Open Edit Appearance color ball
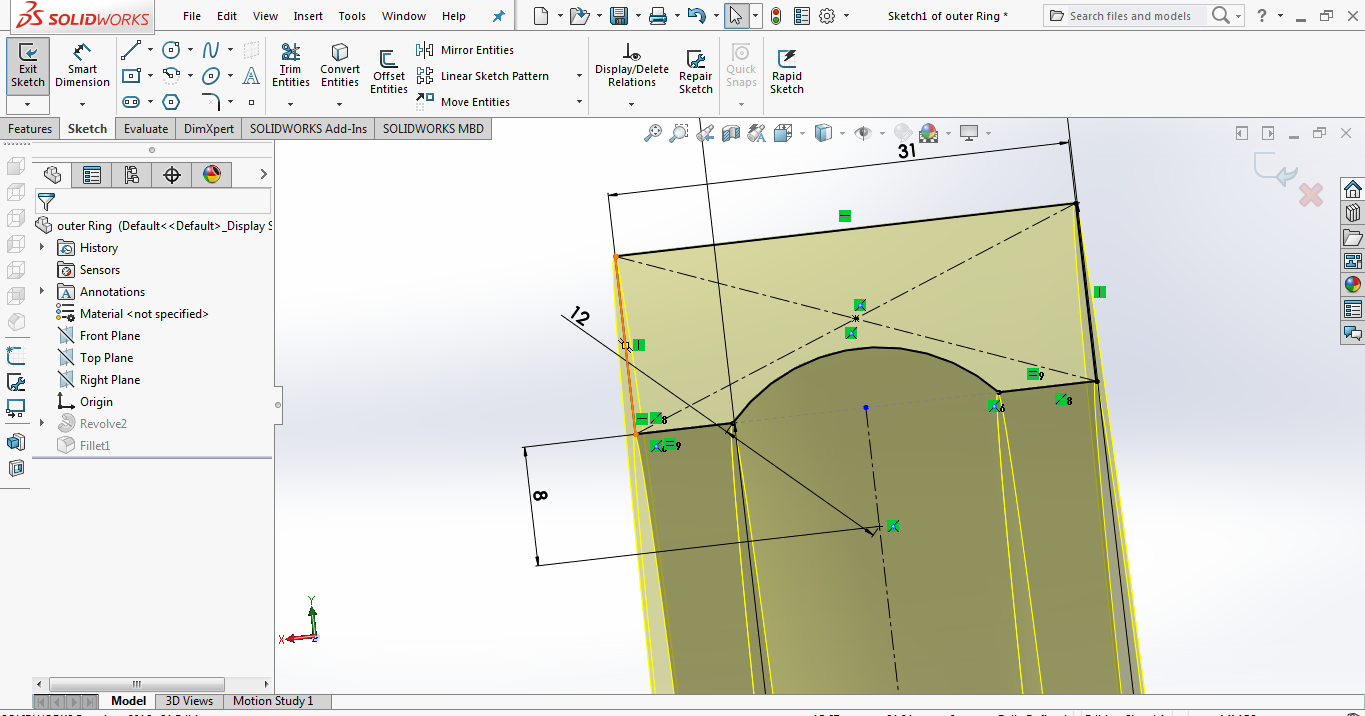This screenshot has width=1365, height=716. tap(929, 132)
